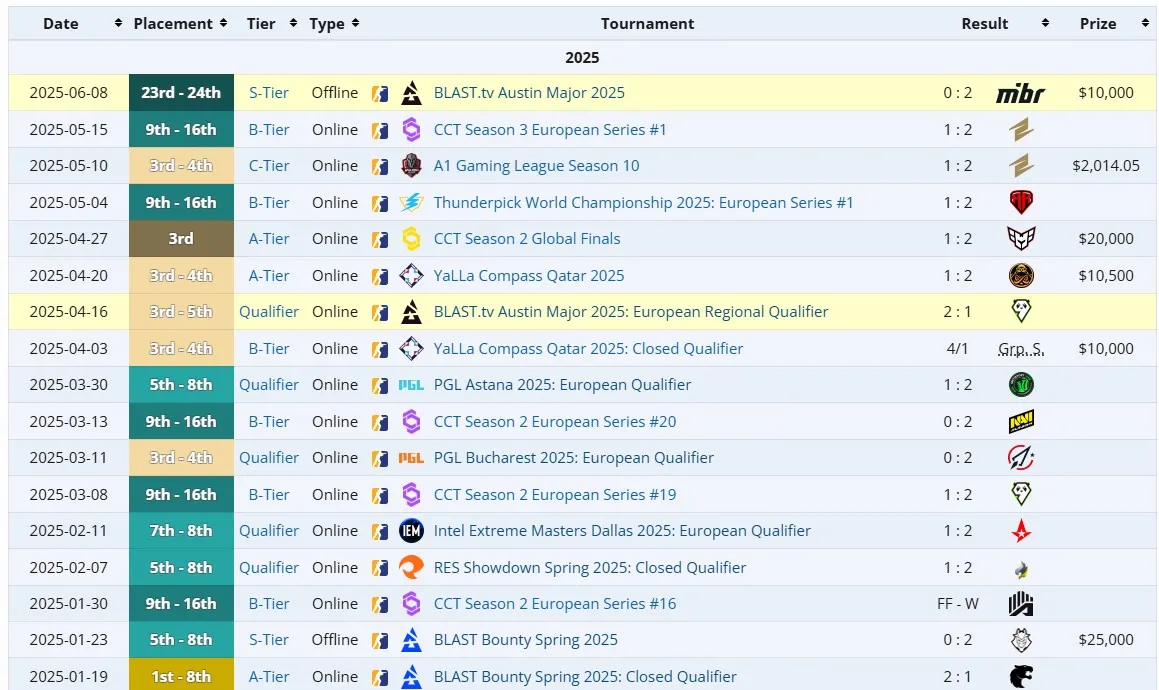Open Intel Extreme Masters Dallas 2025: European Qualifier
Viewport: 1159px width, 690px height.
[x=622, y=531]
